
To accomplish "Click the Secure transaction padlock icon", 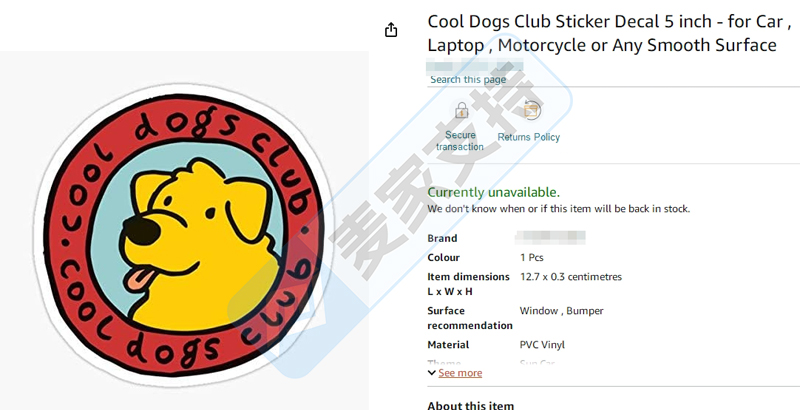I will pos(462,110).
